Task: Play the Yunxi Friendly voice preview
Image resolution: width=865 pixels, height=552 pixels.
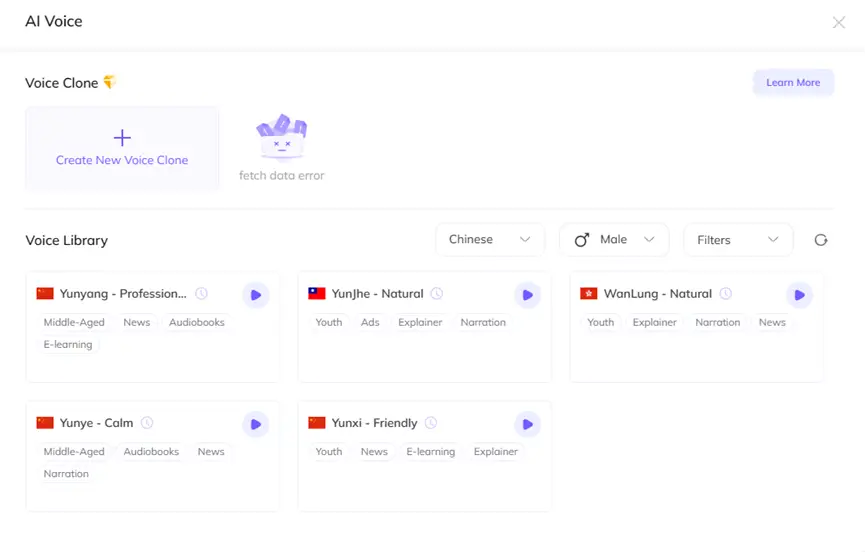Action: tap(527, 424)
